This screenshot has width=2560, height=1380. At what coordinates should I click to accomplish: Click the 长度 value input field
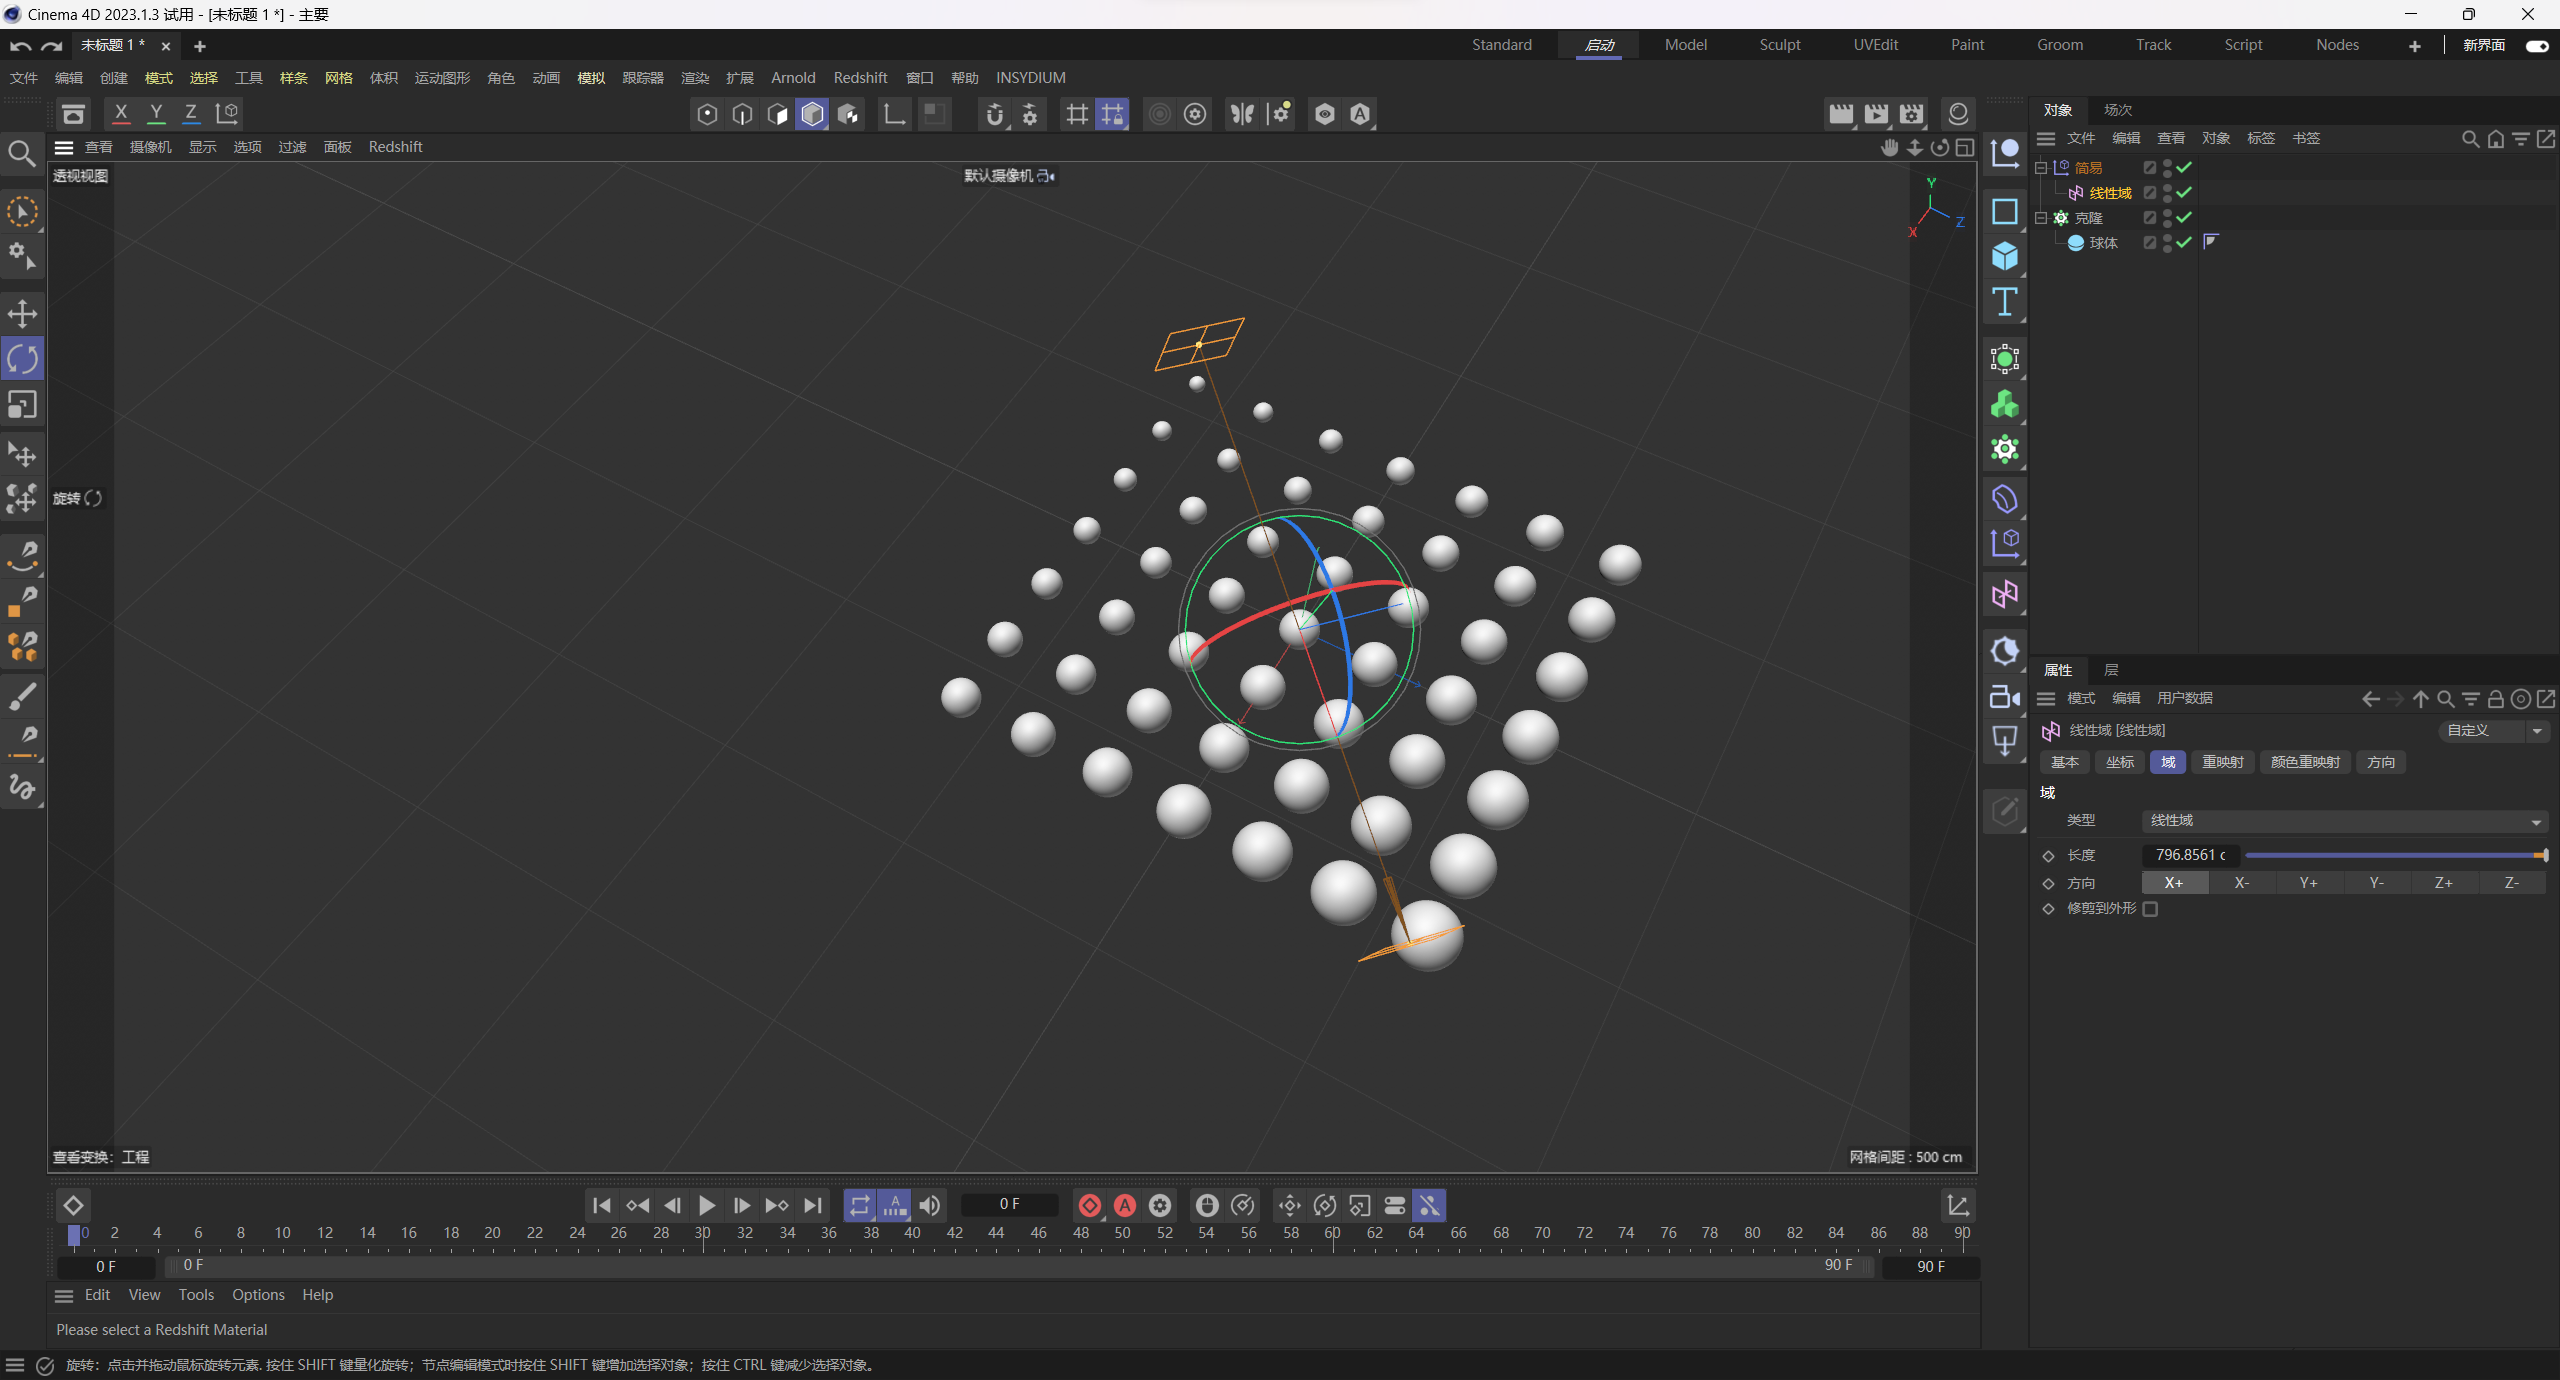[2190, 856]
